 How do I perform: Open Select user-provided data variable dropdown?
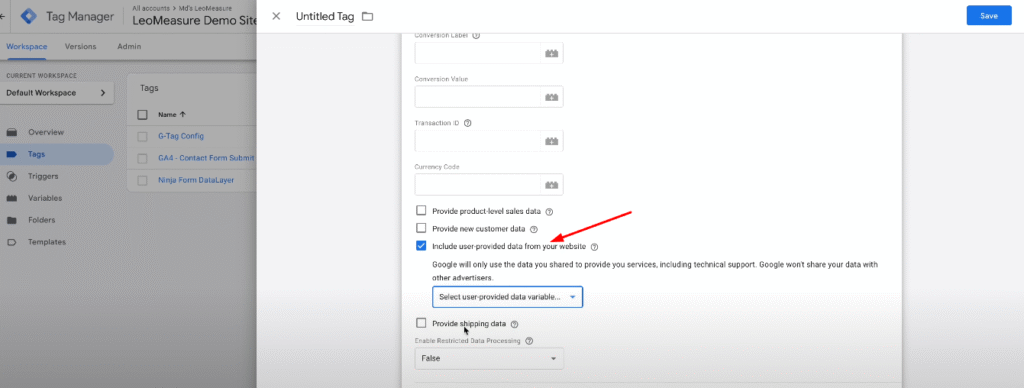point(507,297)
